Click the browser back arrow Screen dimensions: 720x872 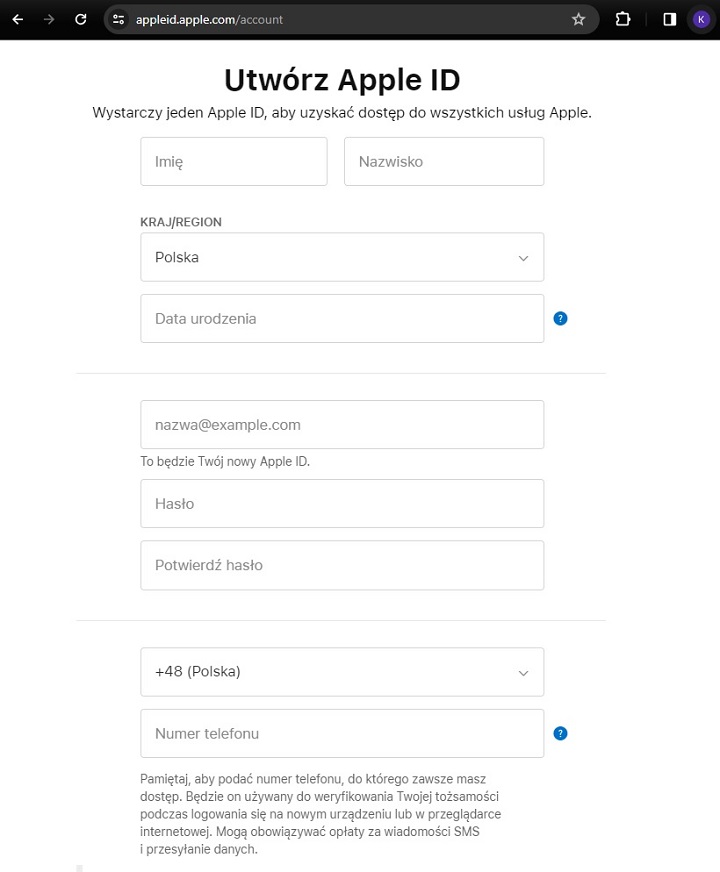pos(17,19)
